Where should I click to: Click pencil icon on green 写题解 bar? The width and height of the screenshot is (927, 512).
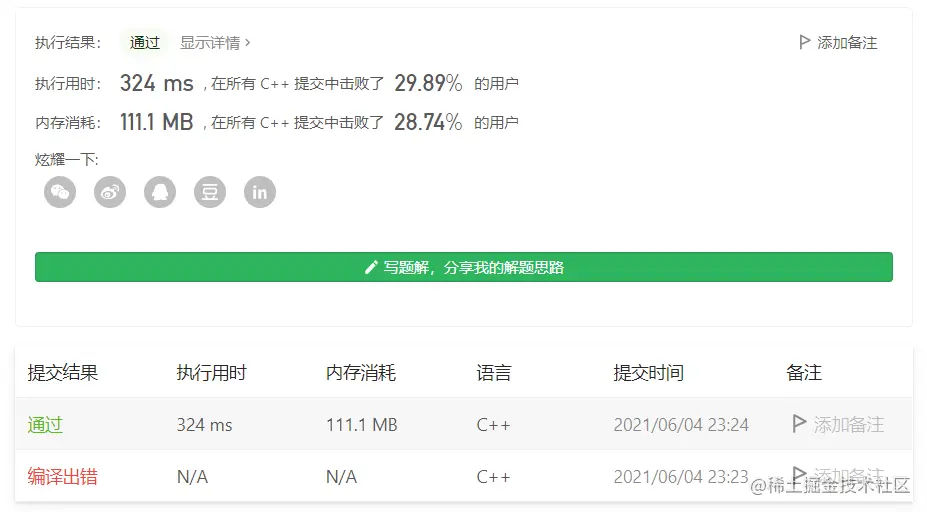pos(371,267)
